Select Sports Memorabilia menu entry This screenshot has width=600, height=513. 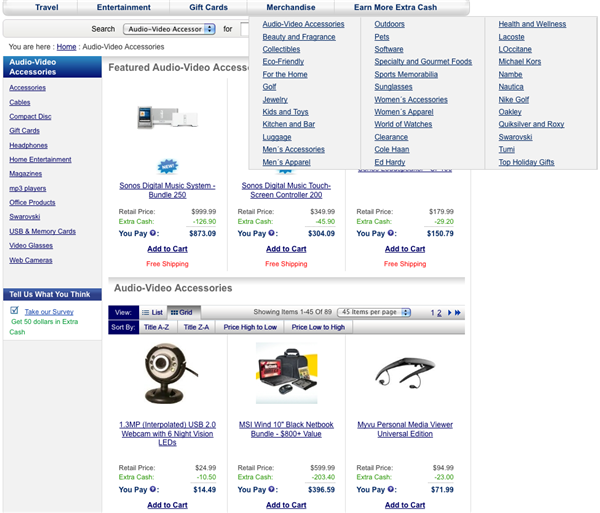point(406,74)
